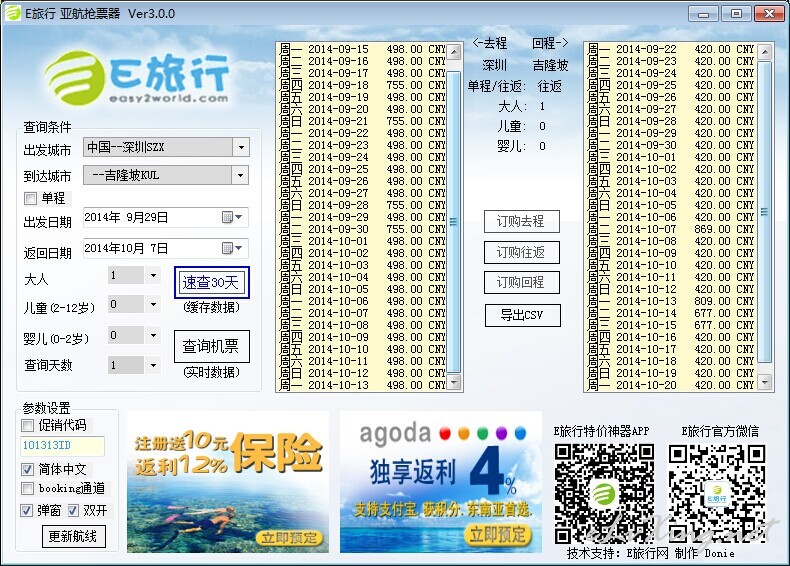Image resolution: width=790 pixels, height=566 pixels.
Task: Click the promo code field 101313ID
Action: pos(62,446)
